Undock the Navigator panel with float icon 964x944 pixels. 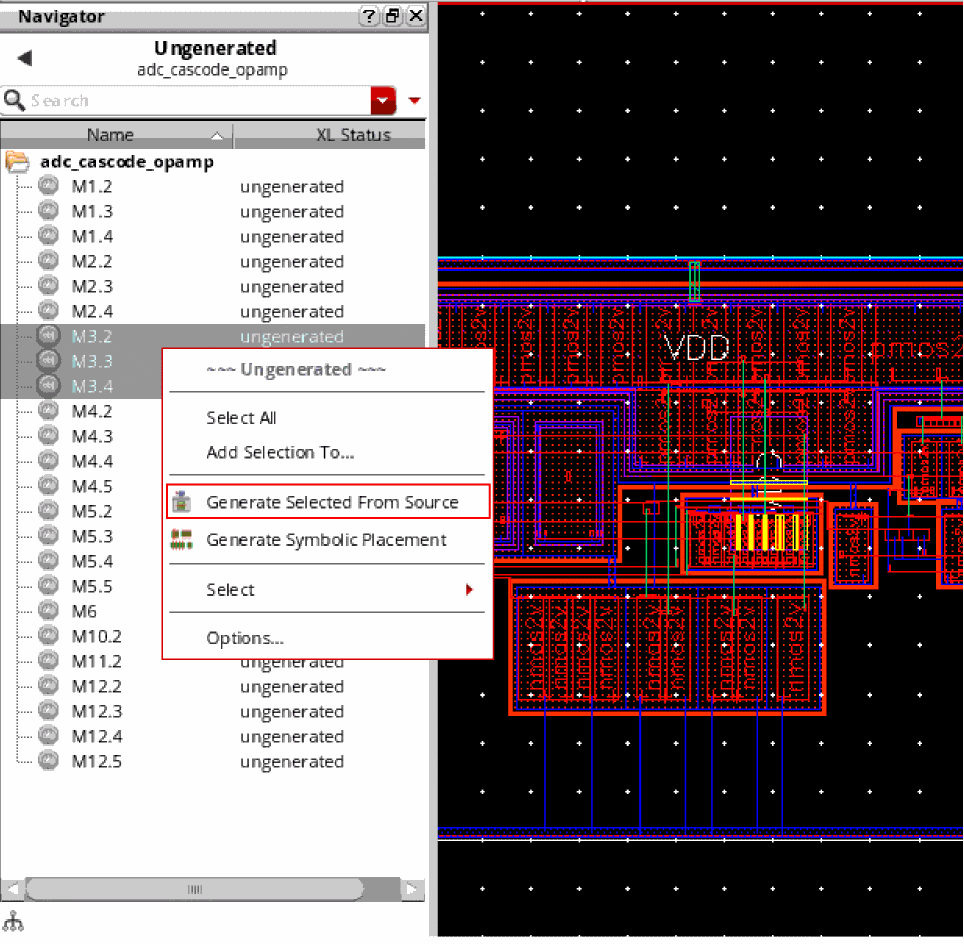point(393,16)
